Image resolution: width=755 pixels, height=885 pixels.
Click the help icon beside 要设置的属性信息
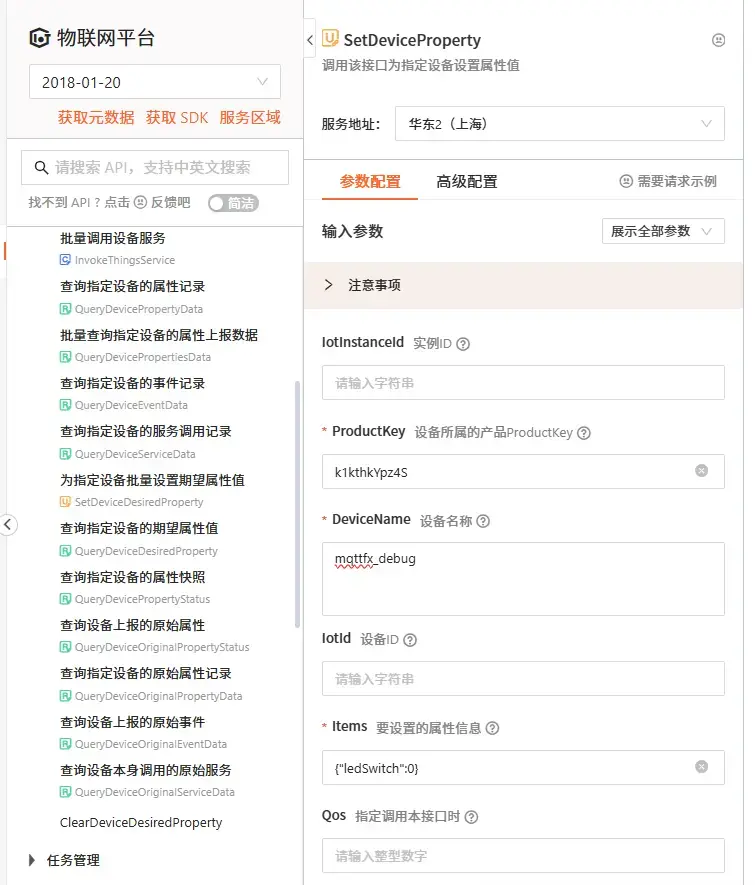click(x=492, y=729)
